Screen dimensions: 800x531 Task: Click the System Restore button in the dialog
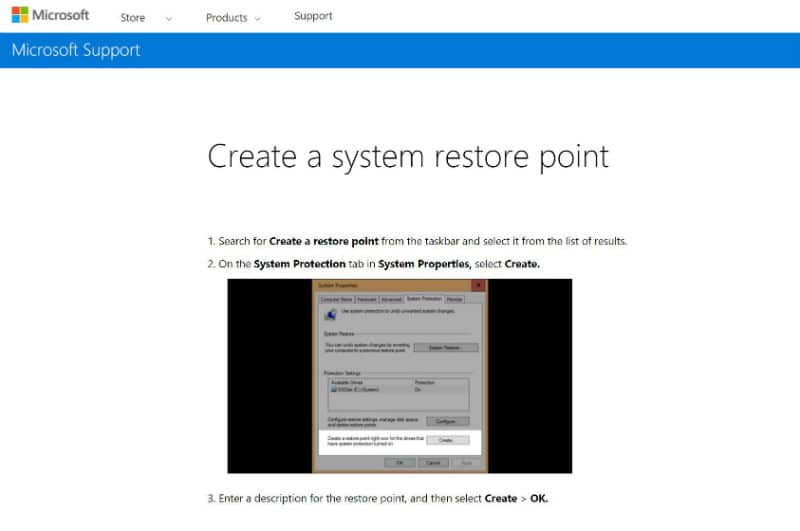[446, 348]
